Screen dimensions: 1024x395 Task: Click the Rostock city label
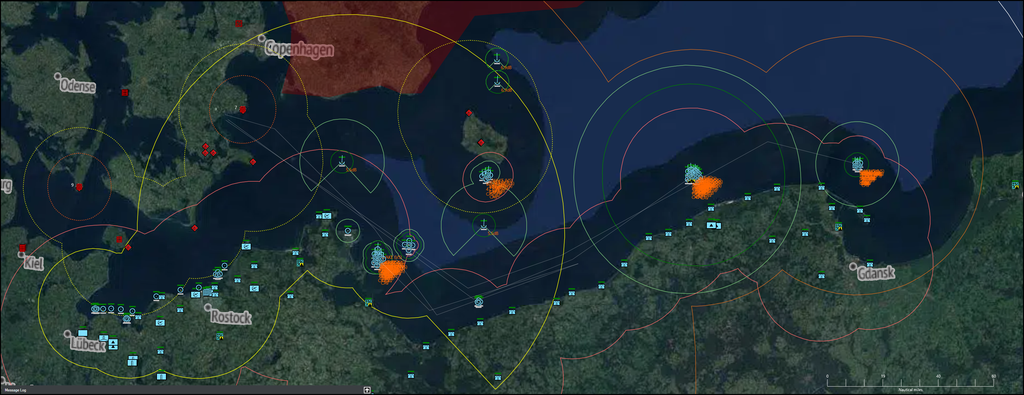(x=231, y=317)
